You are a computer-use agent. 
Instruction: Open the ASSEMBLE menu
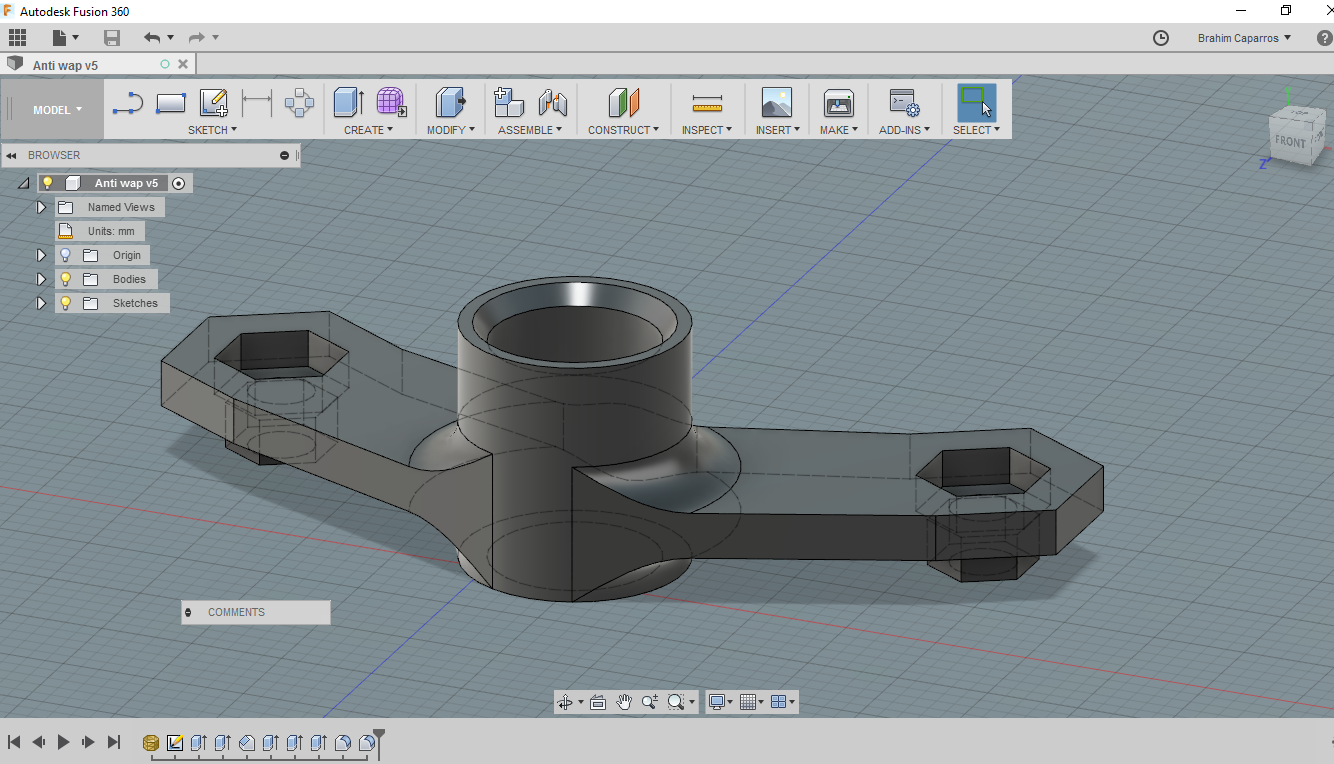point(530,130)
